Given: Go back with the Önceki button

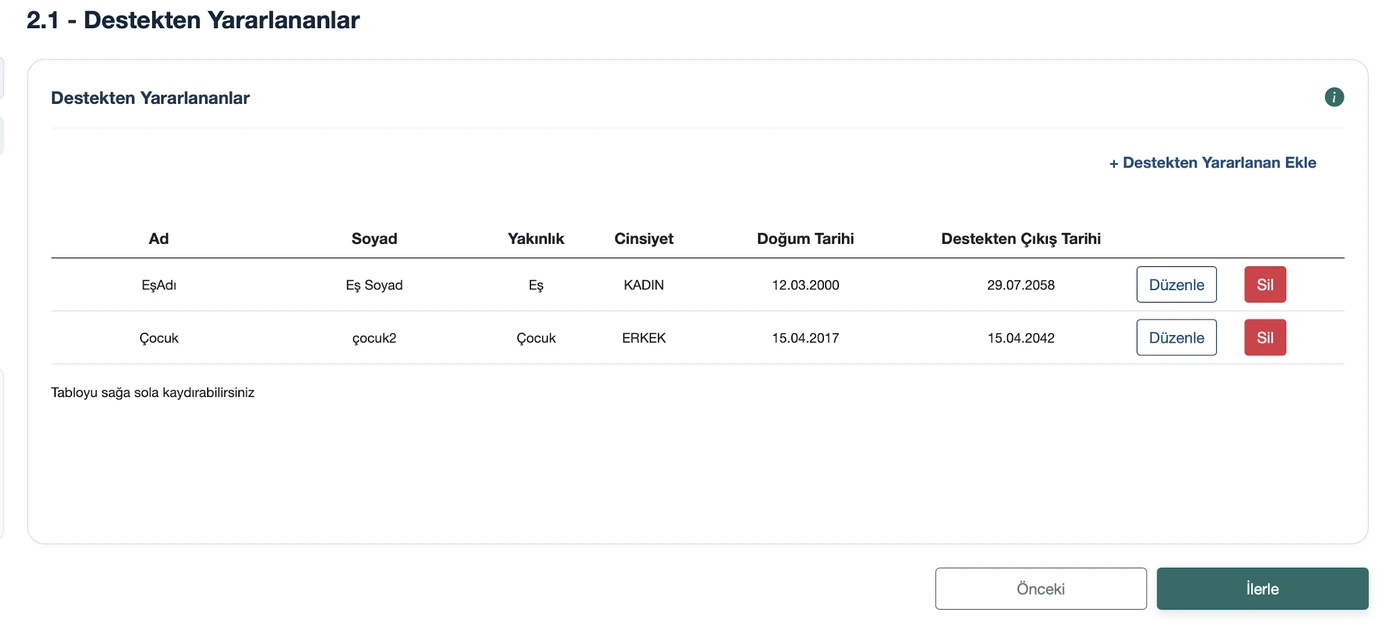Looking at the screenshot, I should (x=1041, y=589).
